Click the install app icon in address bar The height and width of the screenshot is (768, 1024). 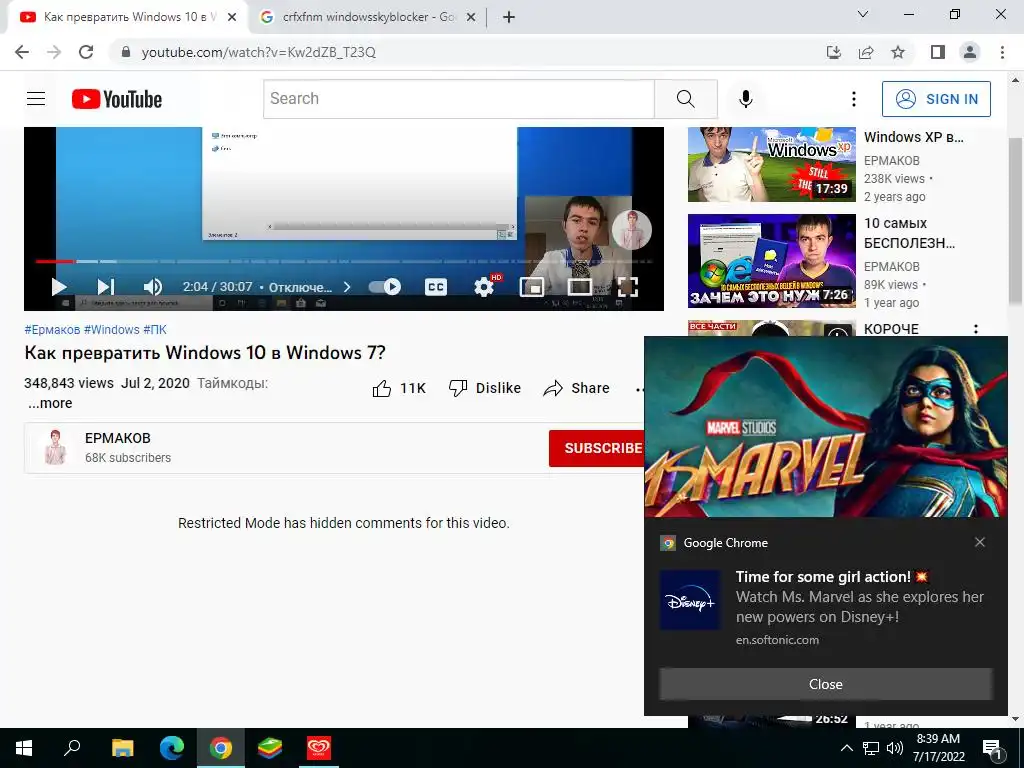click(x=833, y=52)
